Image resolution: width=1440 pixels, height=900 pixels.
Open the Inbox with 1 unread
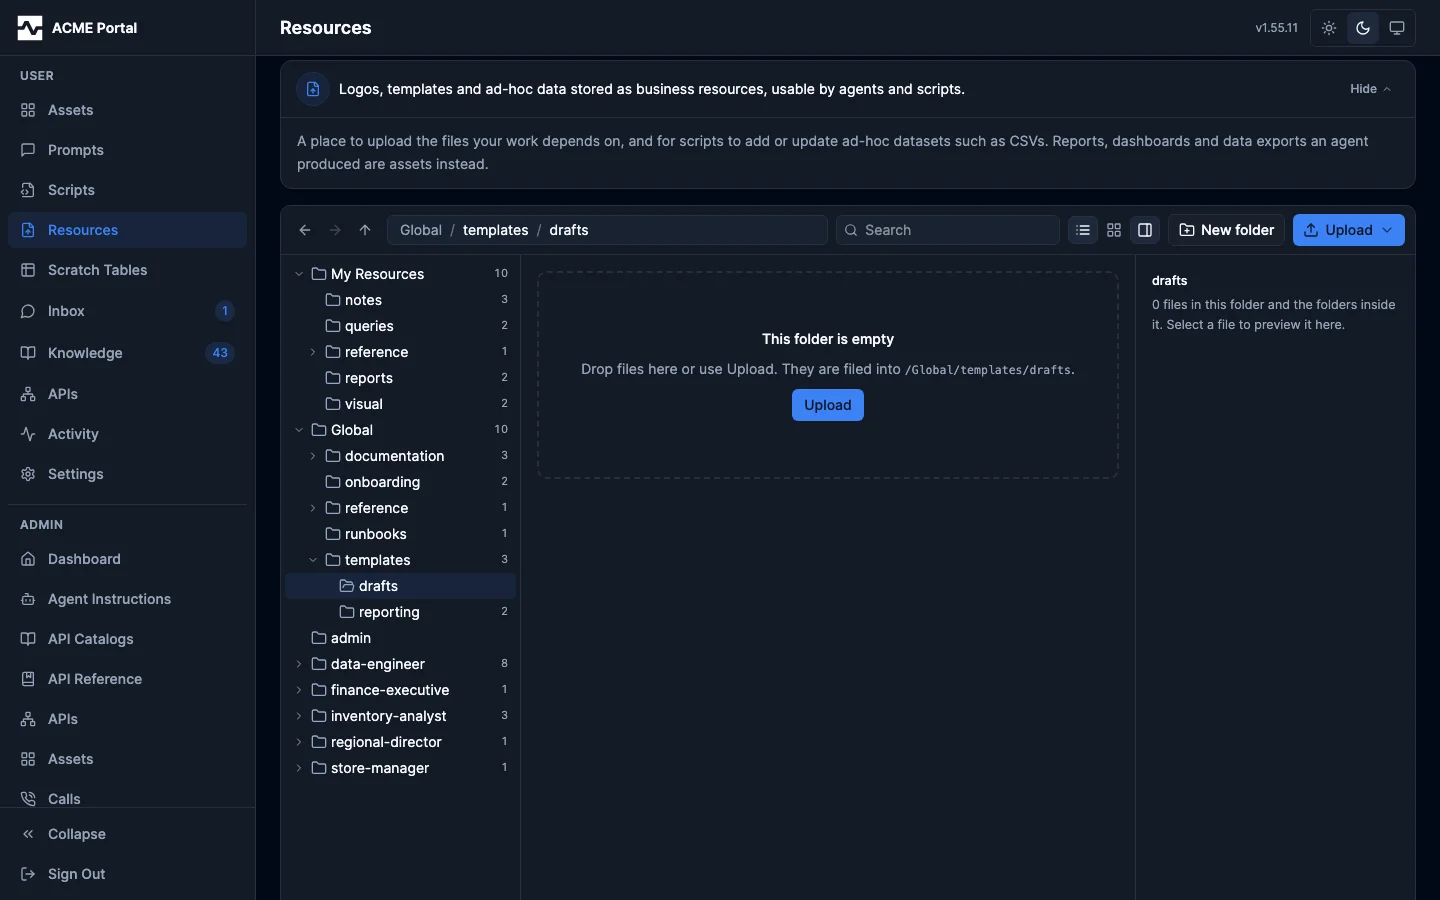point(127,311)
